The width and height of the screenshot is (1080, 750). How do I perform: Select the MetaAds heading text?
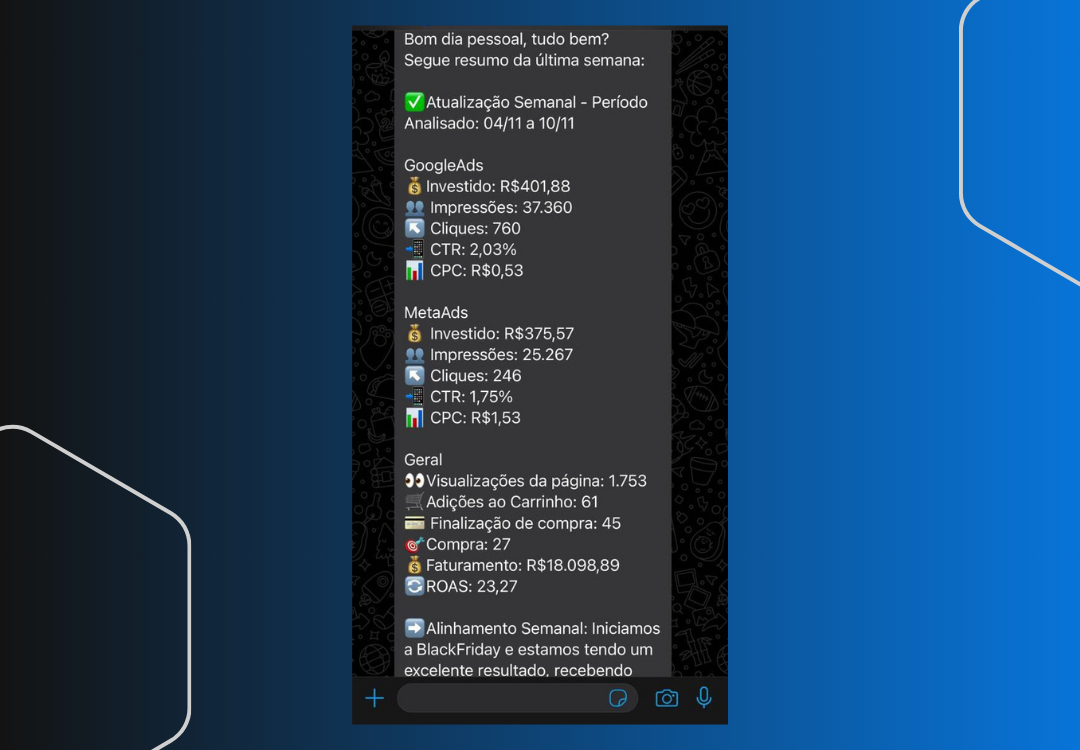click(x=436, y=313)
